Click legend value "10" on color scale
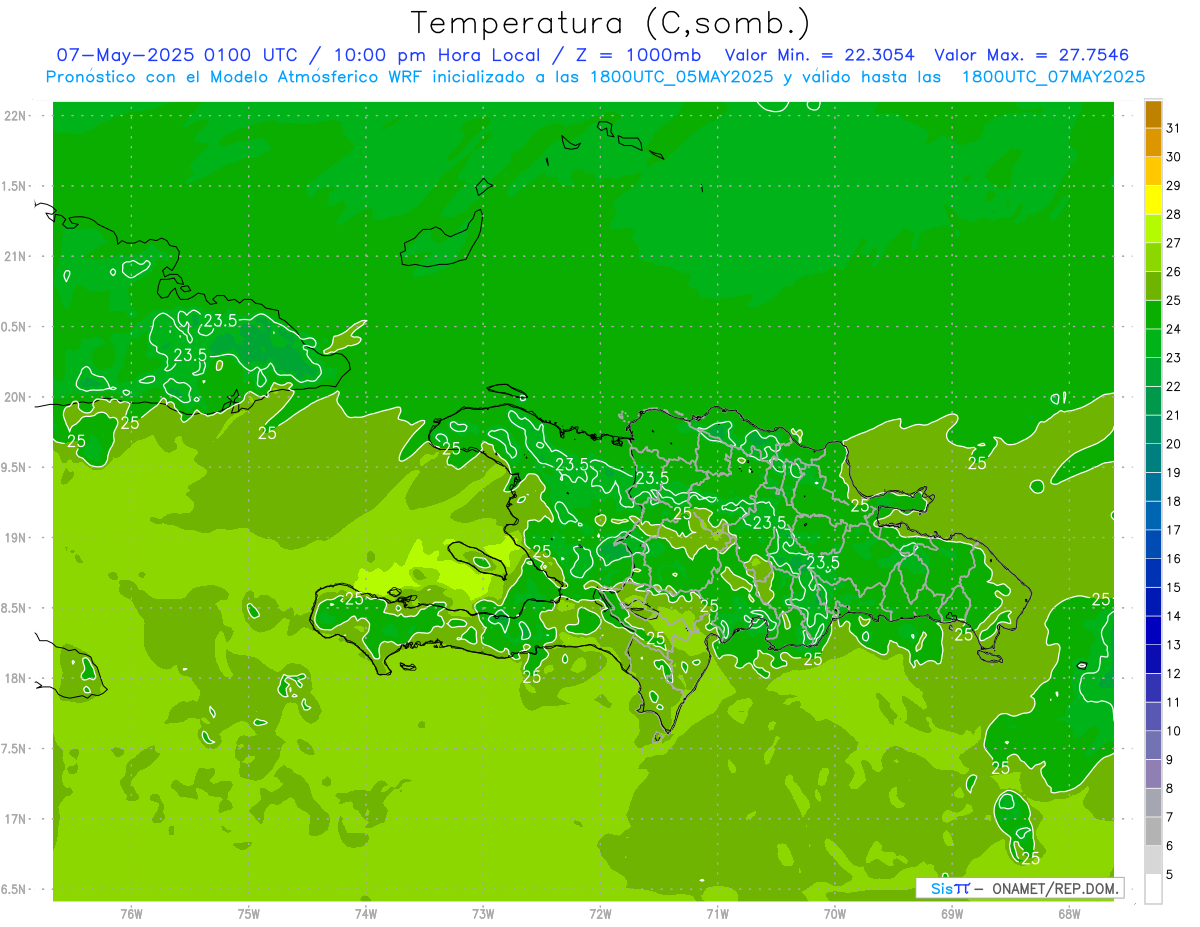This screenshot has width=1200, height=927. point(1174,731)
